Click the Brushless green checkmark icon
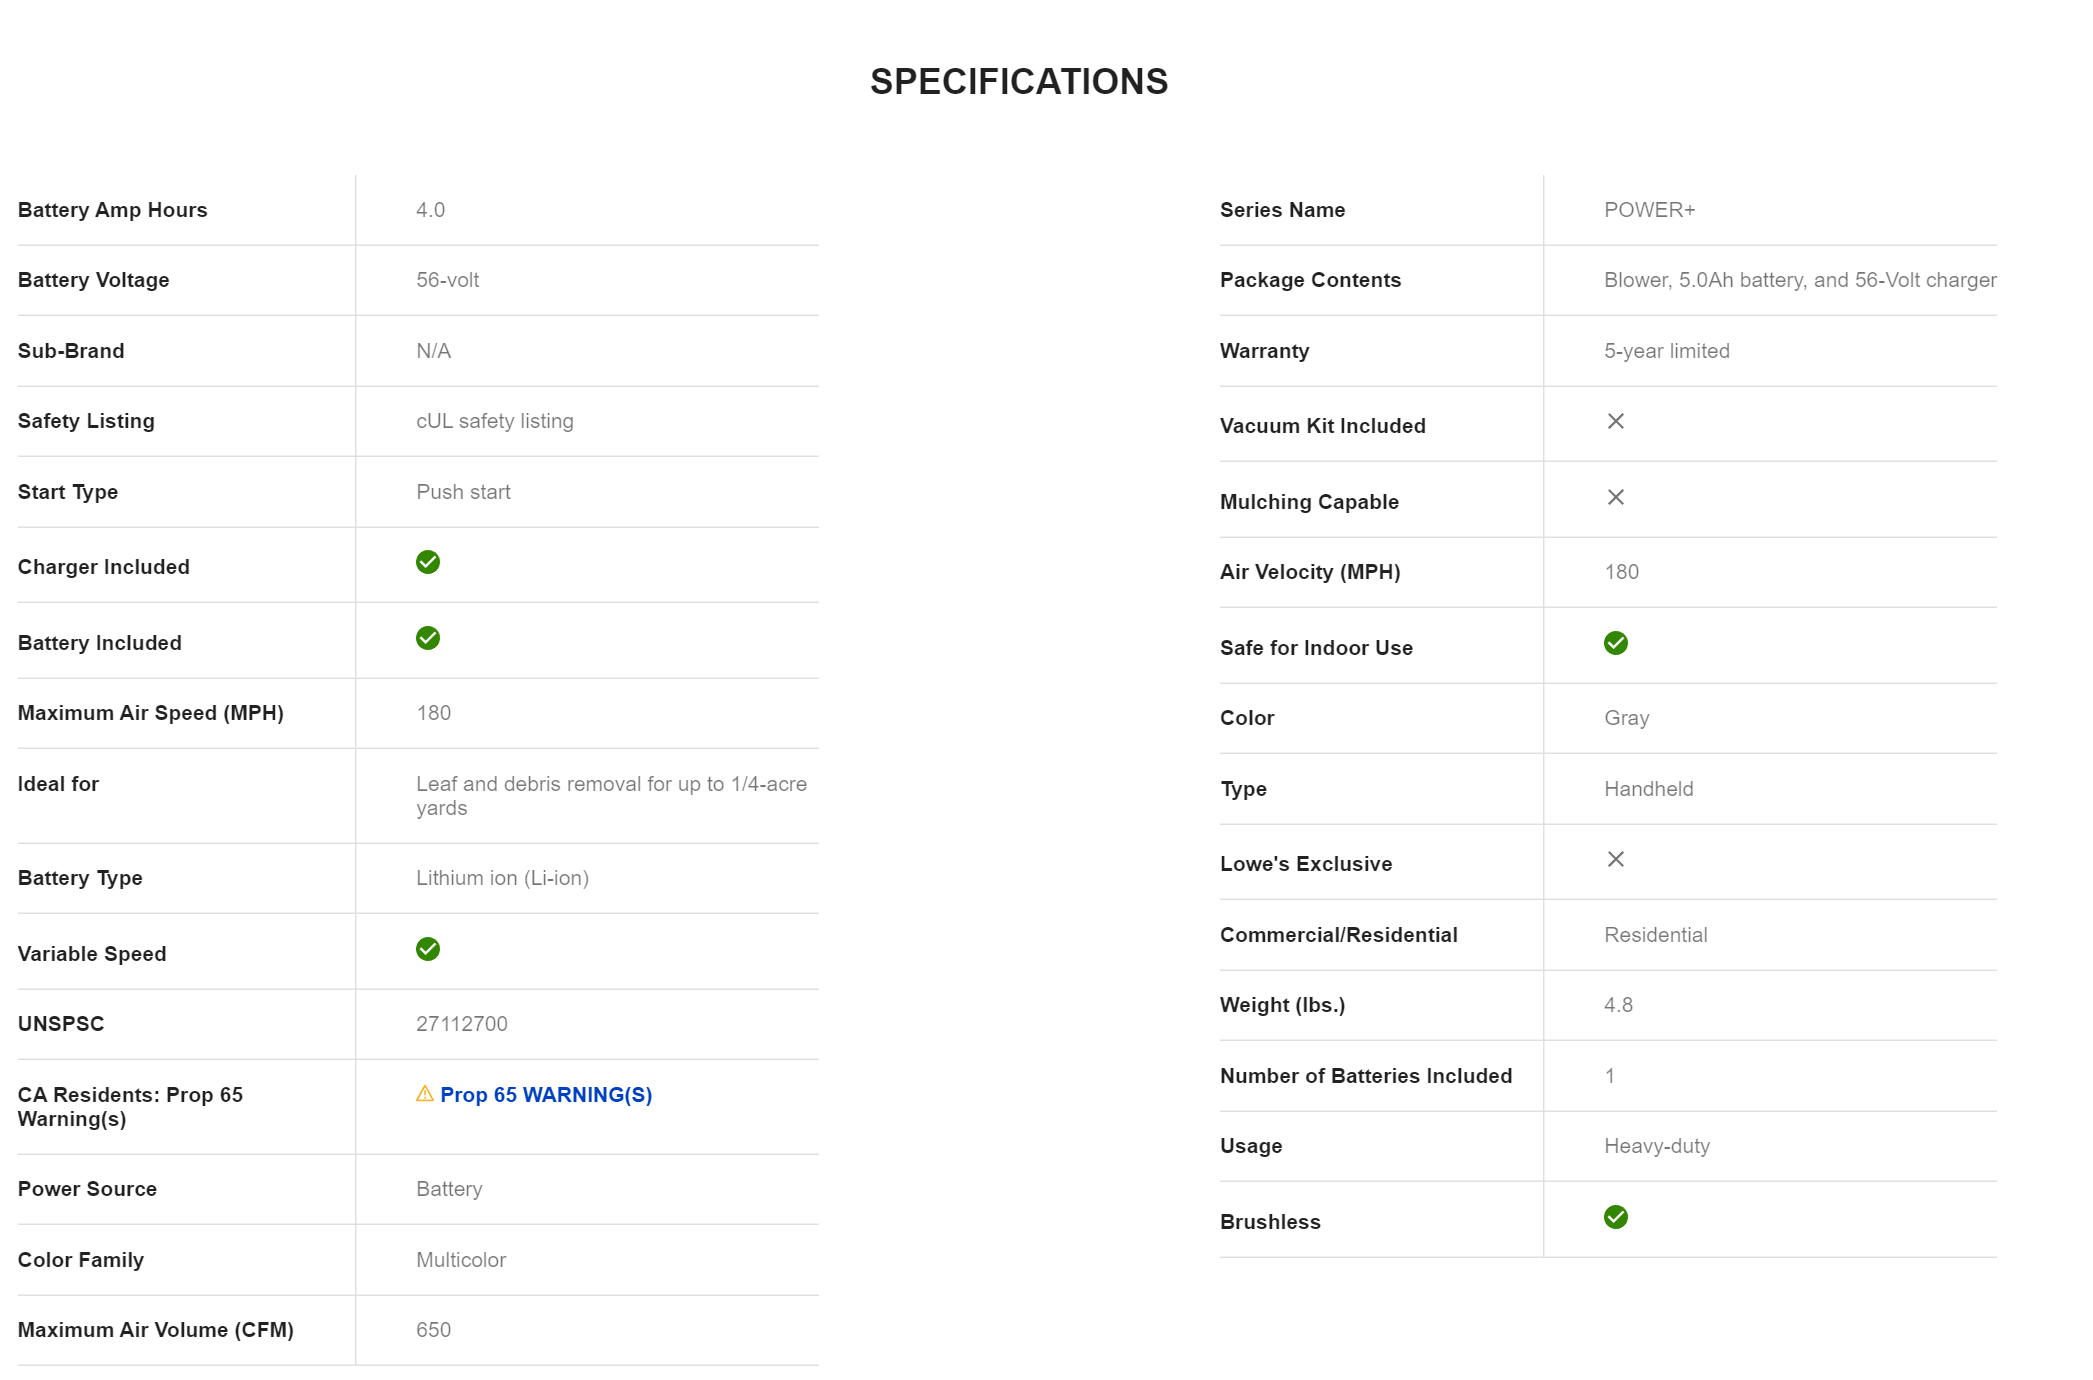Image resolution: width=2093 pixels, height=1380 pixels. pyautogui.click(x=1616, y=1217)
